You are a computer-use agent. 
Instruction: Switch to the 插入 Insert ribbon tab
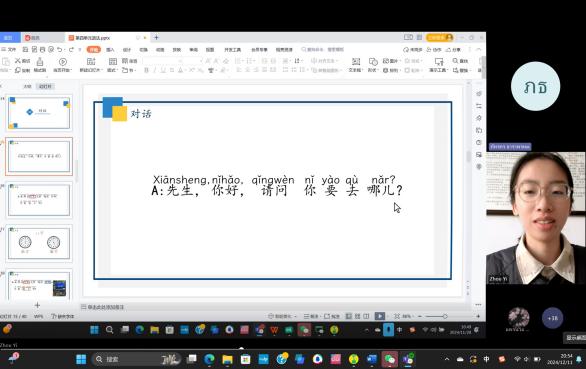pos(110,49)
